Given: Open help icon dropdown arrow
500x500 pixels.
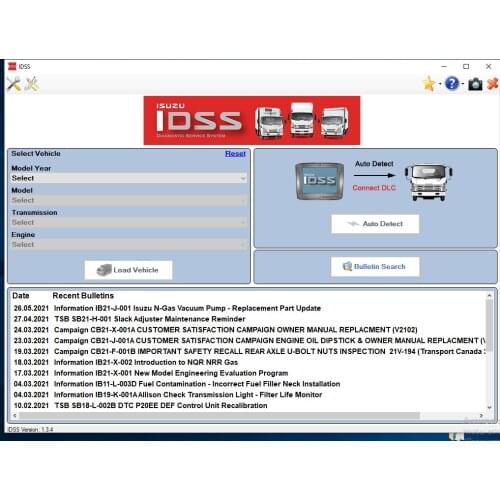Looking at the screenshot, I should [463, 84].
